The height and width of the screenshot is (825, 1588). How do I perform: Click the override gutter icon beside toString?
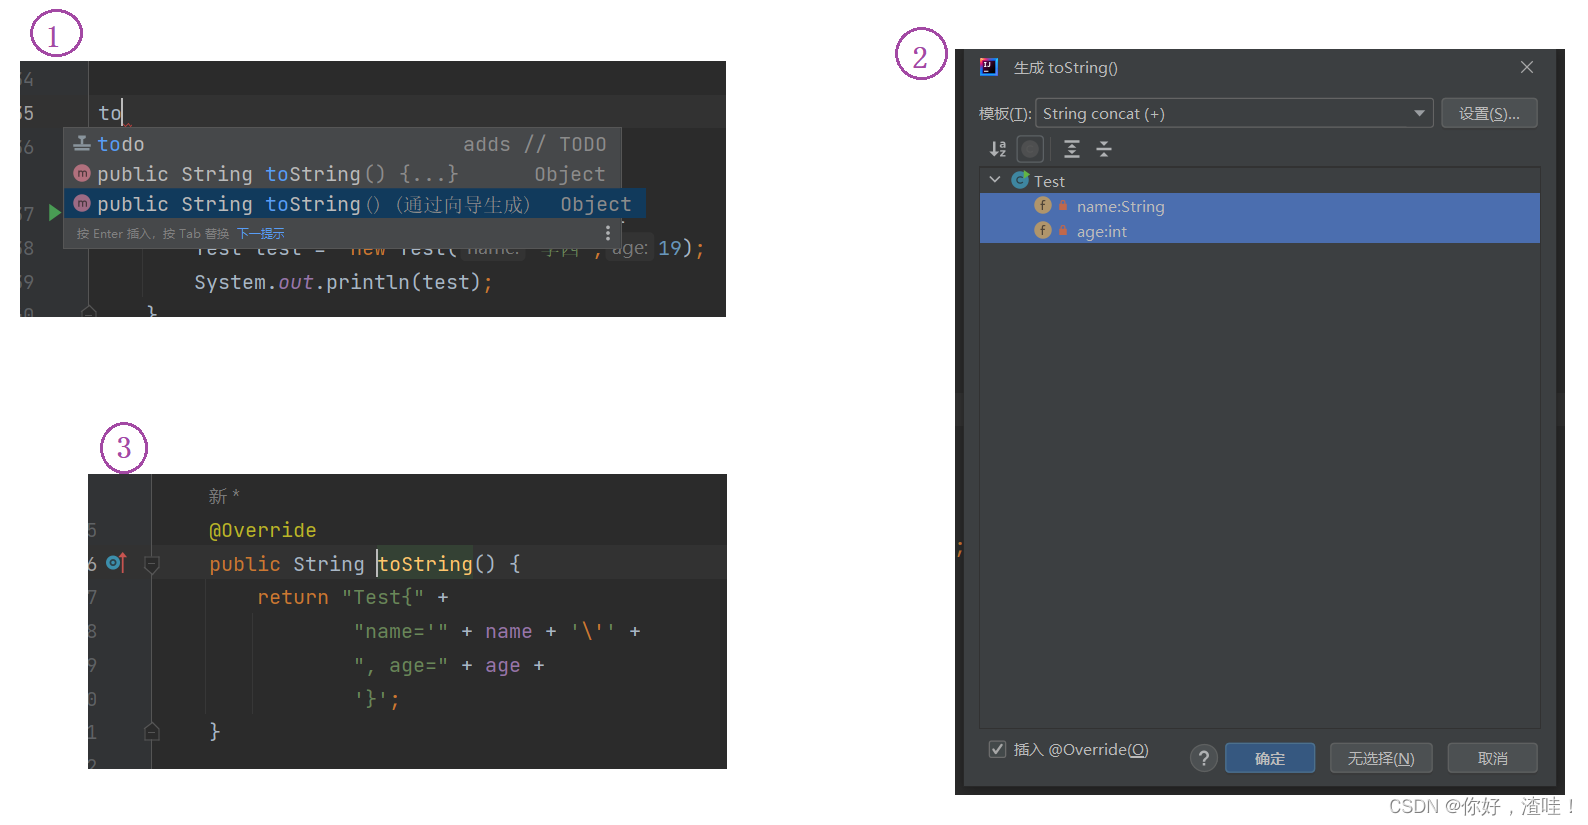click(116, 563)
